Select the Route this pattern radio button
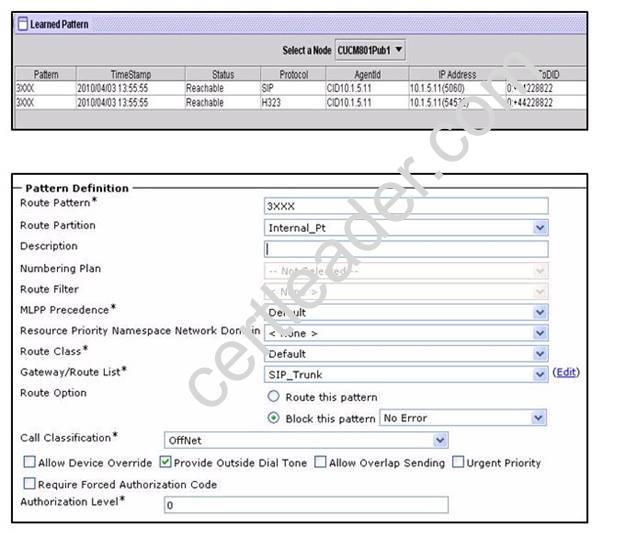 (x=273, y=396)
